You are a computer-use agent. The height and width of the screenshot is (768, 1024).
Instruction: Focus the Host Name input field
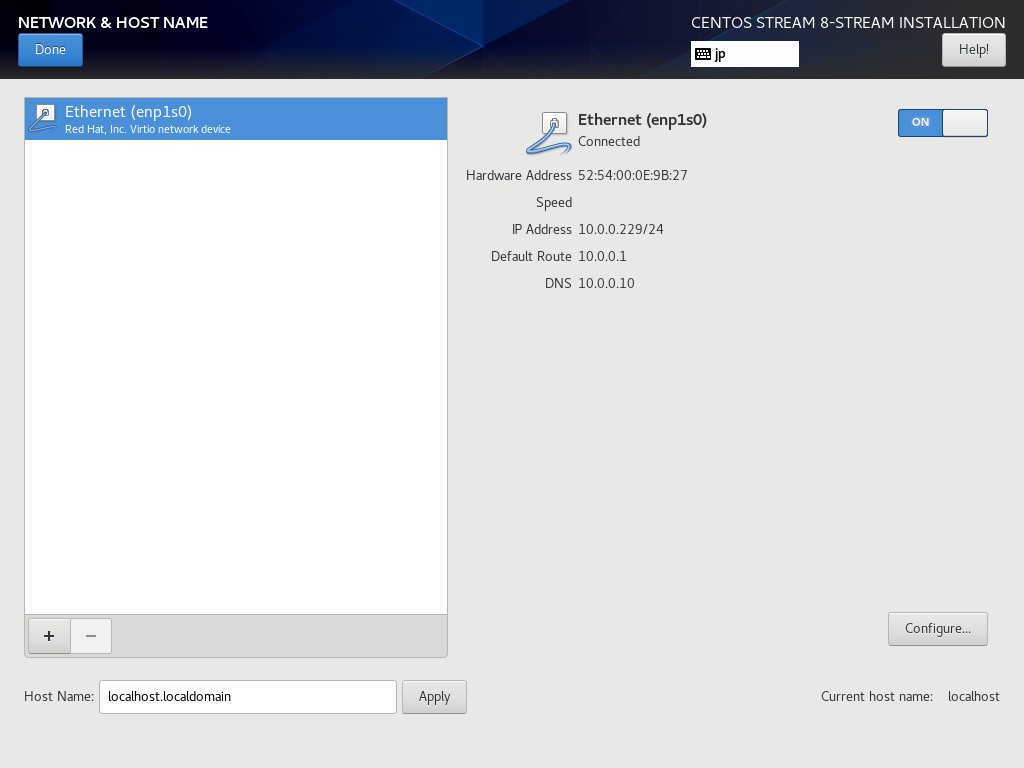(248, 697)
